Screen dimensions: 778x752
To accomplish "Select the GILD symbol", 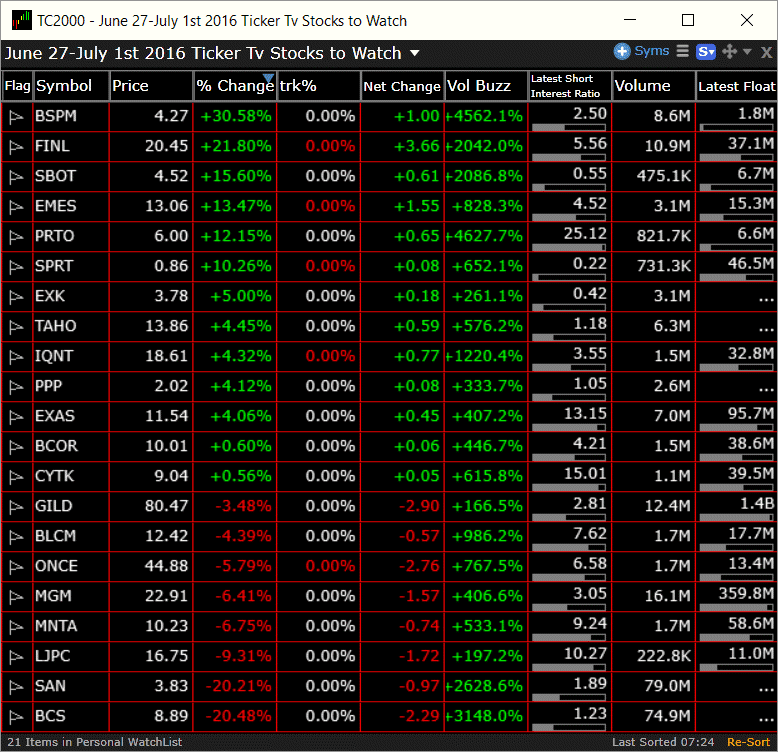I will pyautogui.click(x=54, y=506).
